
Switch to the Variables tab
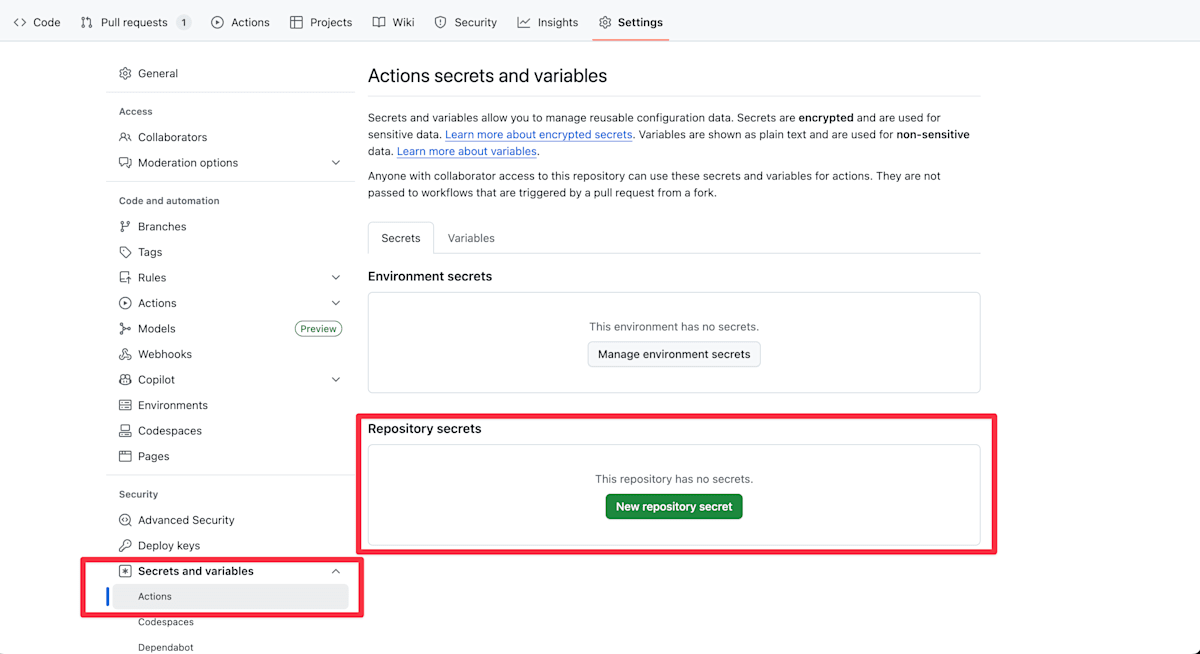[x=471, y=238]
